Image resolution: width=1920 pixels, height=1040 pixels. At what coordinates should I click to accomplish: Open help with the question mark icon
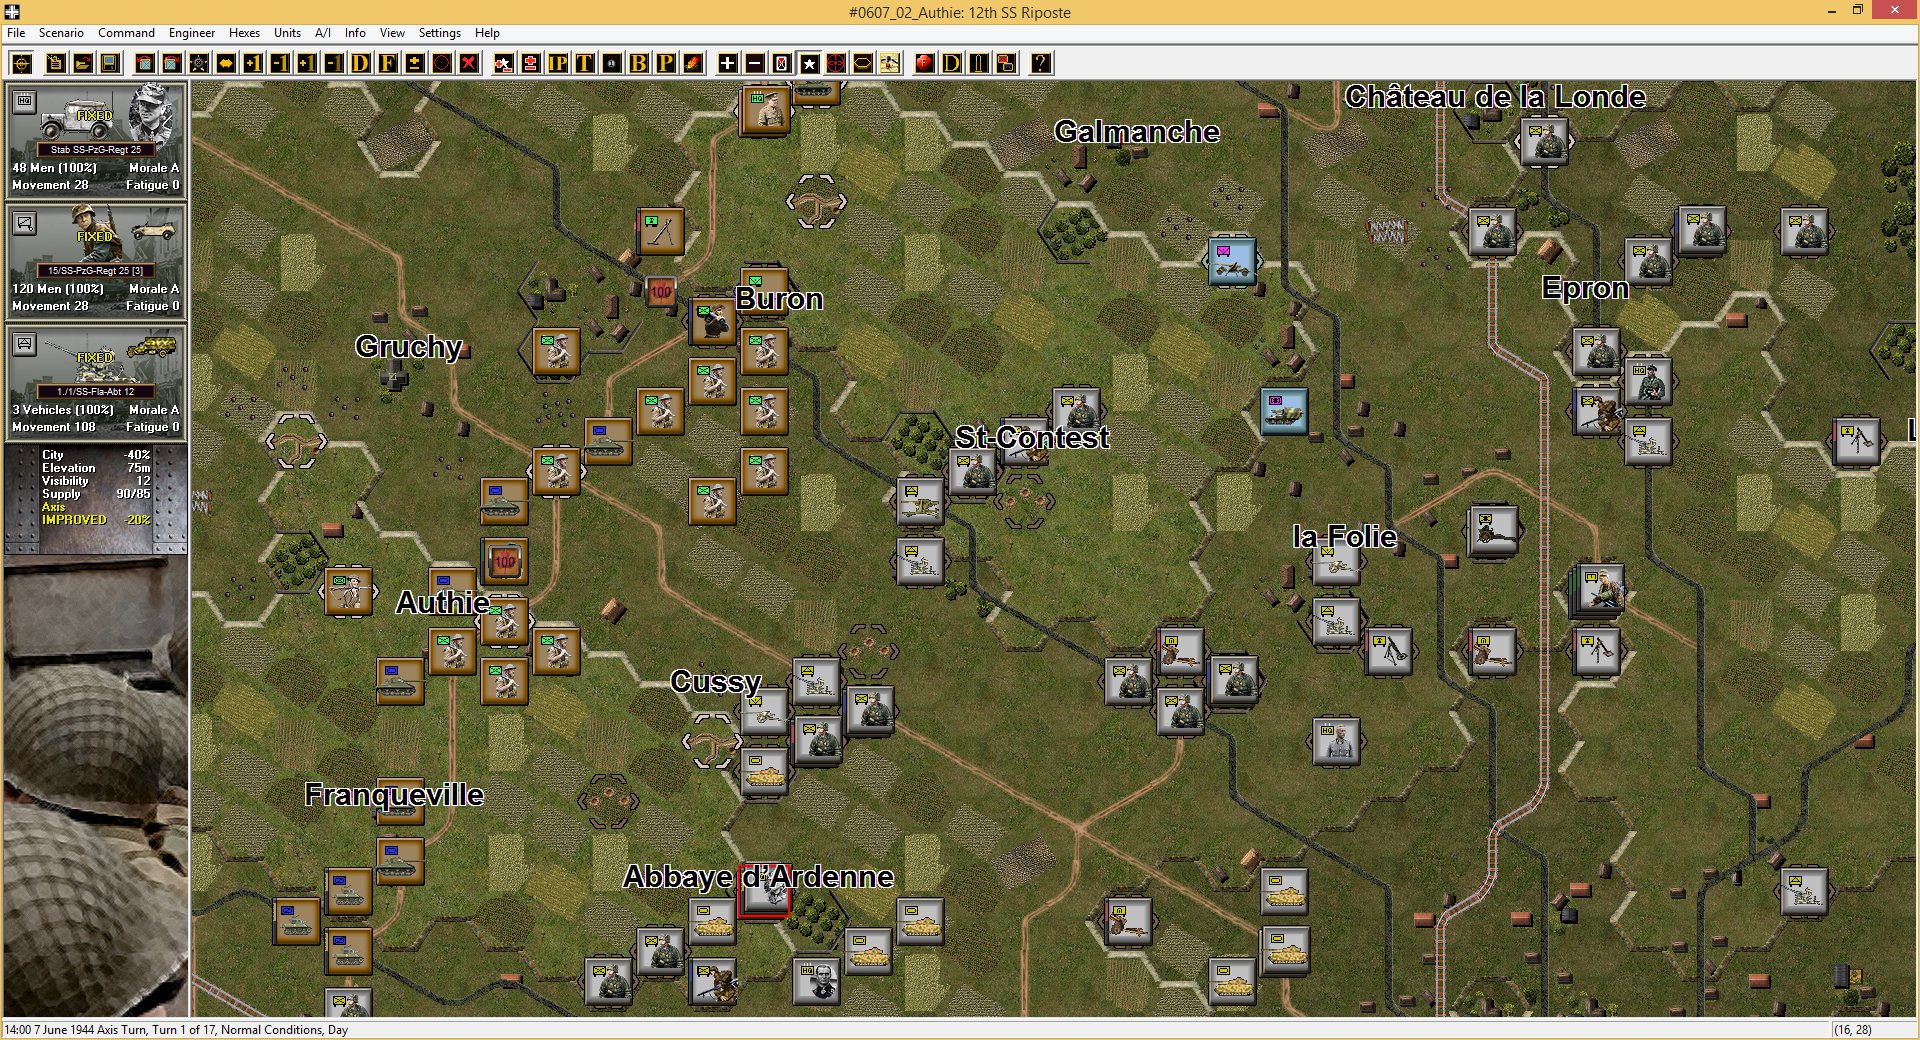pyautogui.click(x=1041, y=64)
